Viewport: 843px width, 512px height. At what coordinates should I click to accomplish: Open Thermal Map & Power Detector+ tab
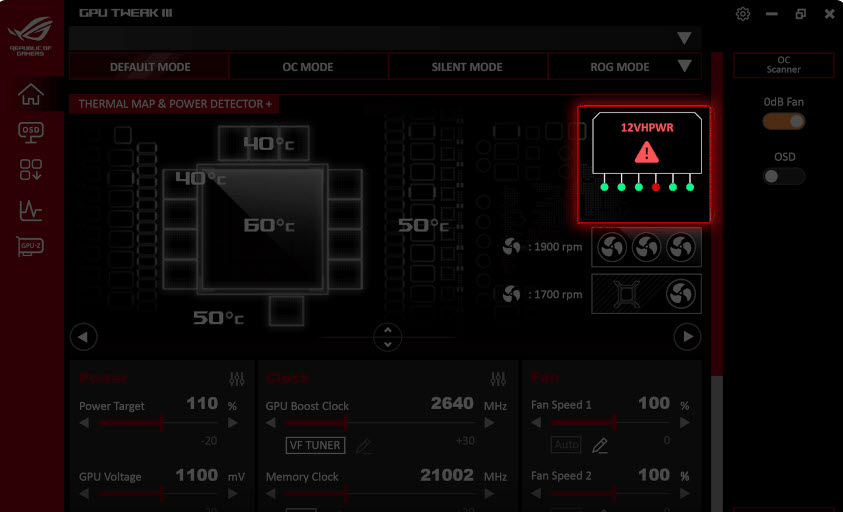point(174,104)
